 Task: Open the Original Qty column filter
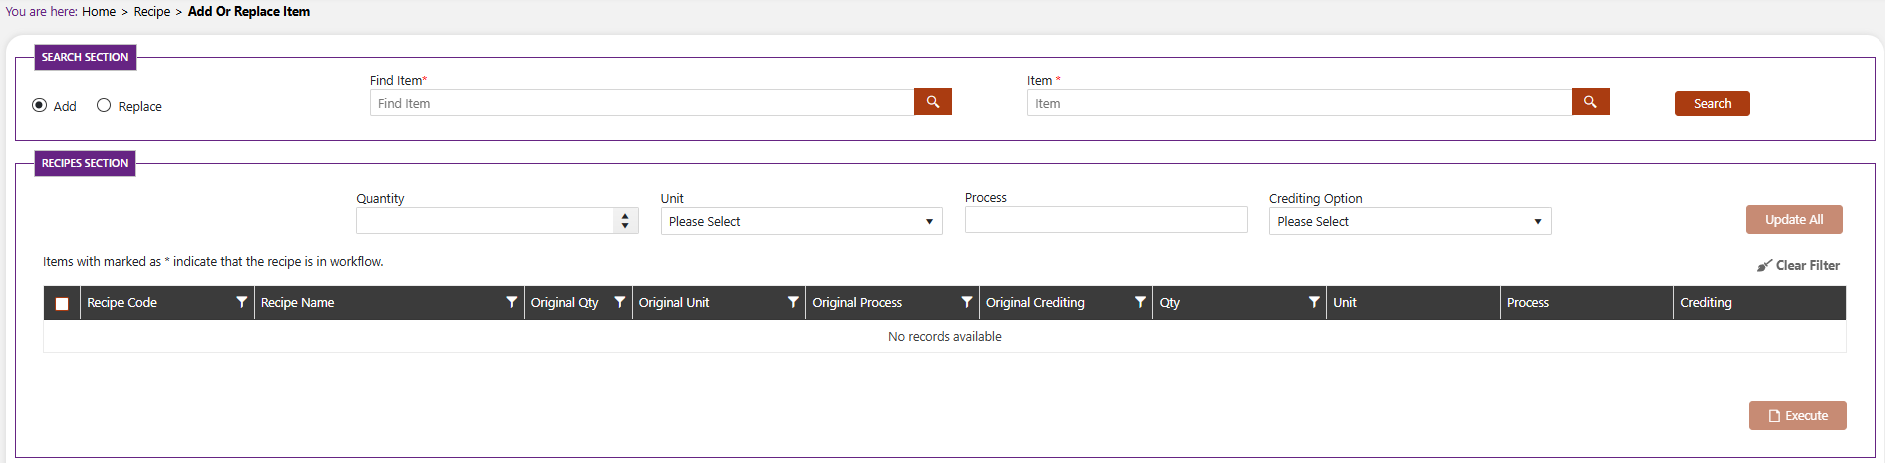point(619,302)
